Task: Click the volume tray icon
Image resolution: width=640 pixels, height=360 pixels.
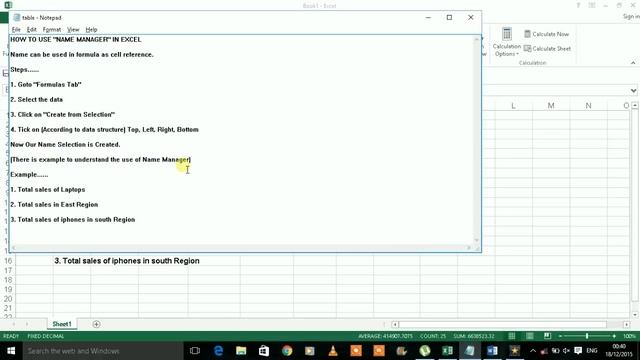Action: tap(566, 351)
